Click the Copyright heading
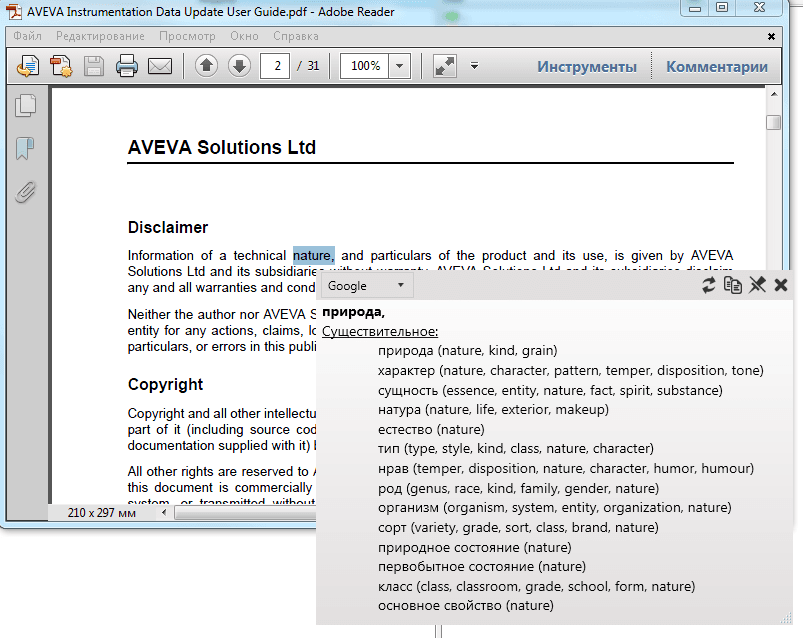 pyautogui.click(x=165, y=385)
